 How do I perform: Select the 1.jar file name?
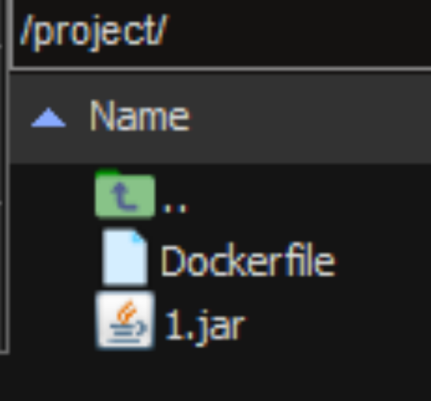point(205,325)
